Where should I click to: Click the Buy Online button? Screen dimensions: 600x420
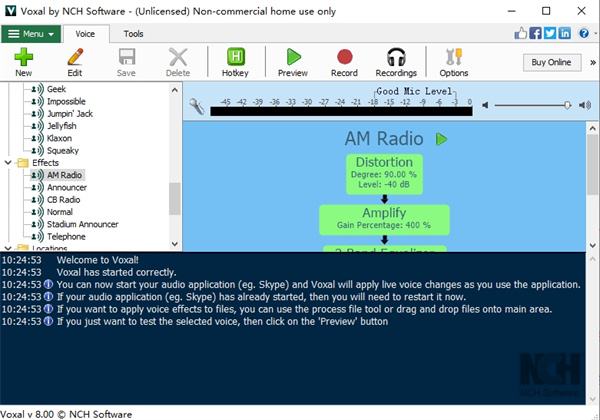(x=551, y=62)
